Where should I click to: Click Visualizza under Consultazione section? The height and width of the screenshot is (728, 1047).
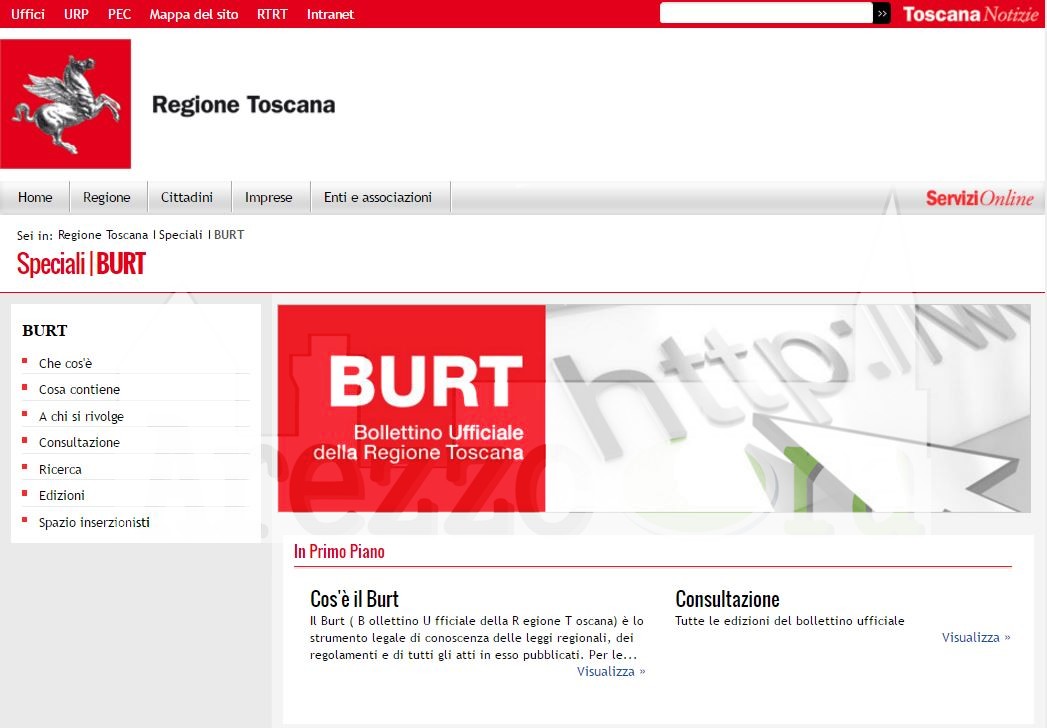click(x=975, y=638)
